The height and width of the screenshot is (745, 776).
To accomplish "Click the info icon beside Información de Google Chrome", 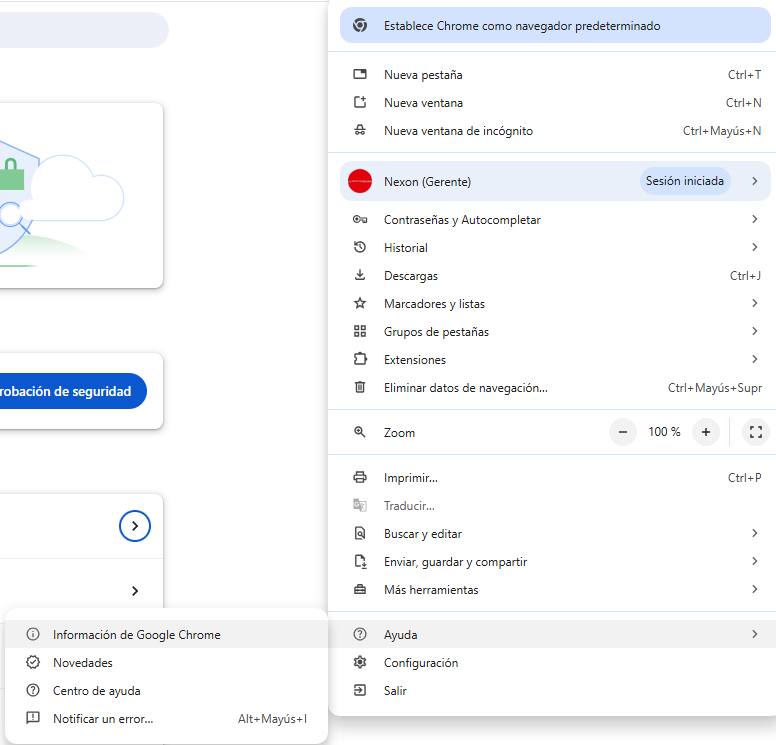I will click(33, 634).
